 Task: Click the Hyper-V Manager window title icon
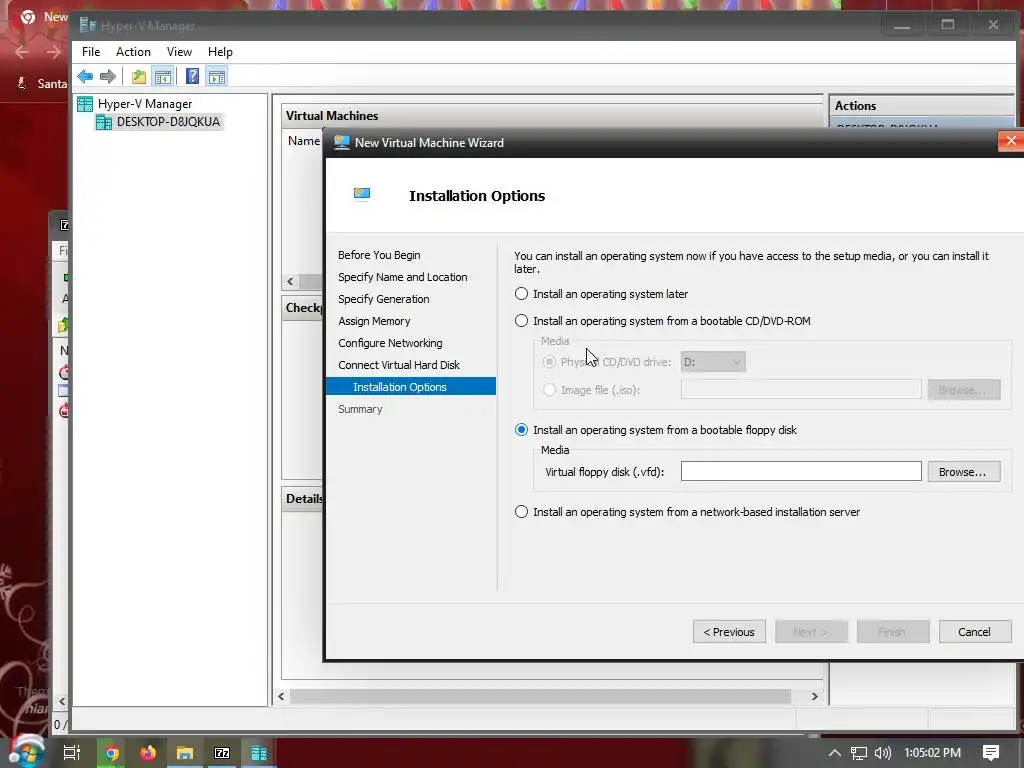pos(88,25)
